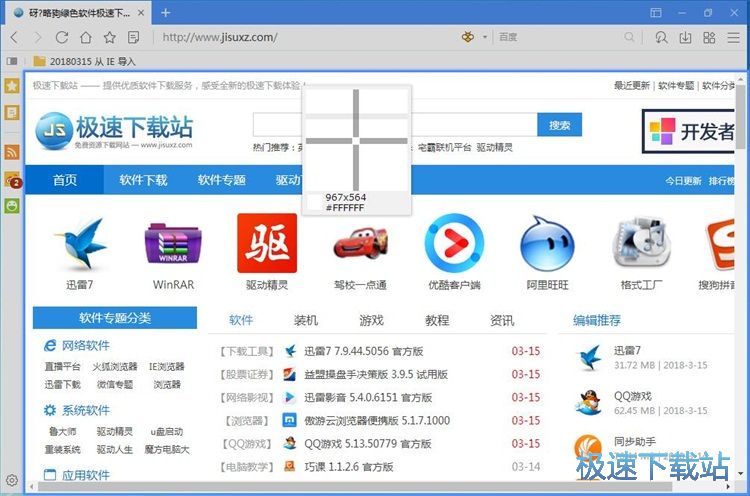Open the sidebar settings gear icon

coord(12,480)
